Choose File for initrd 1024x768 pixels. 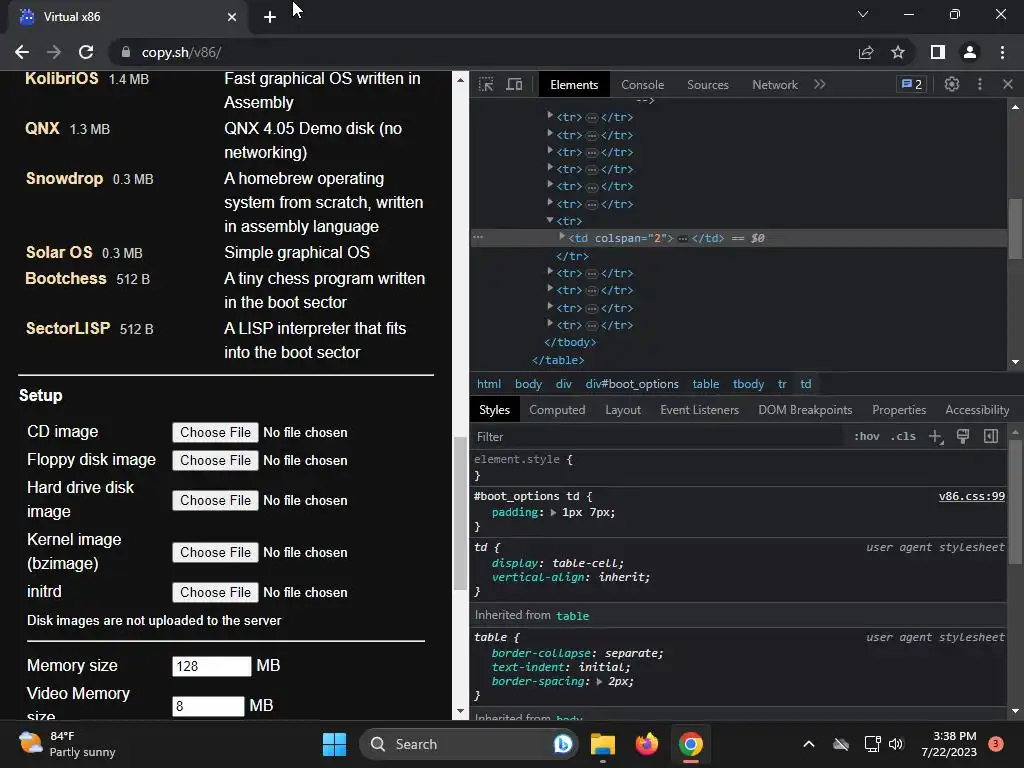click(215, 592)
